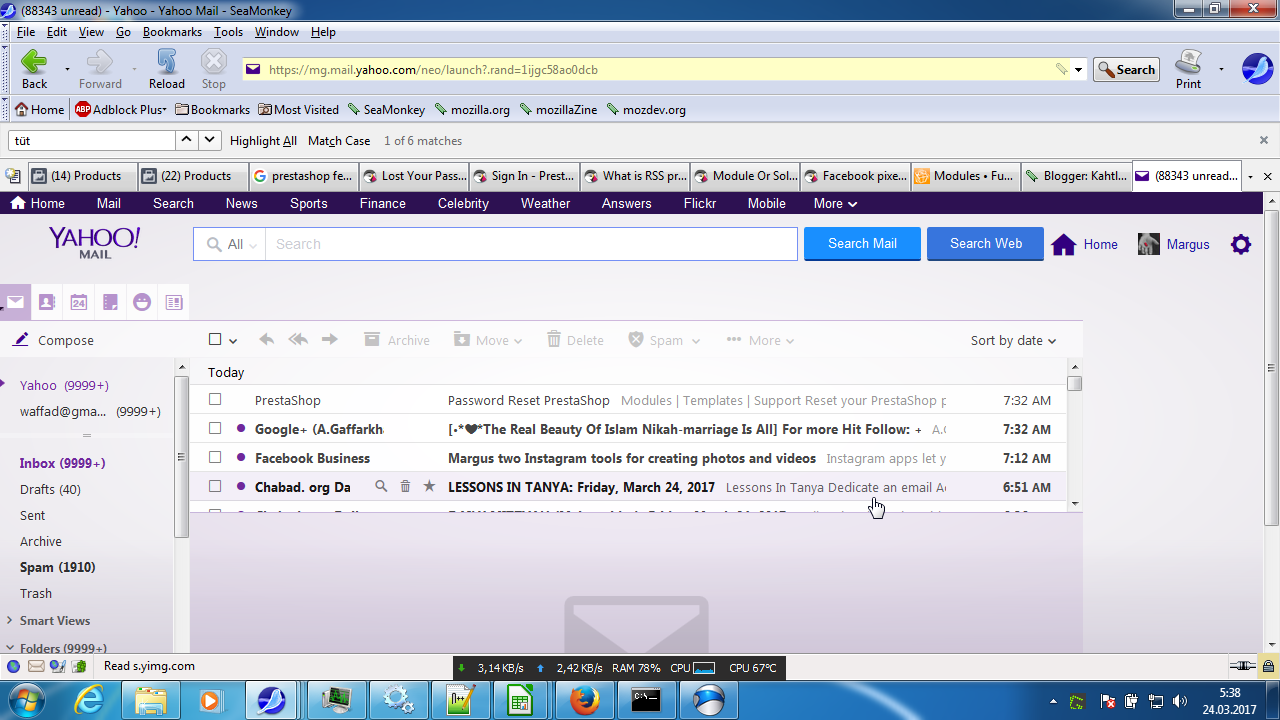Click the Margus profile avatar
This screenshot has width=1280, height=720.
(x=1149, y=244)
